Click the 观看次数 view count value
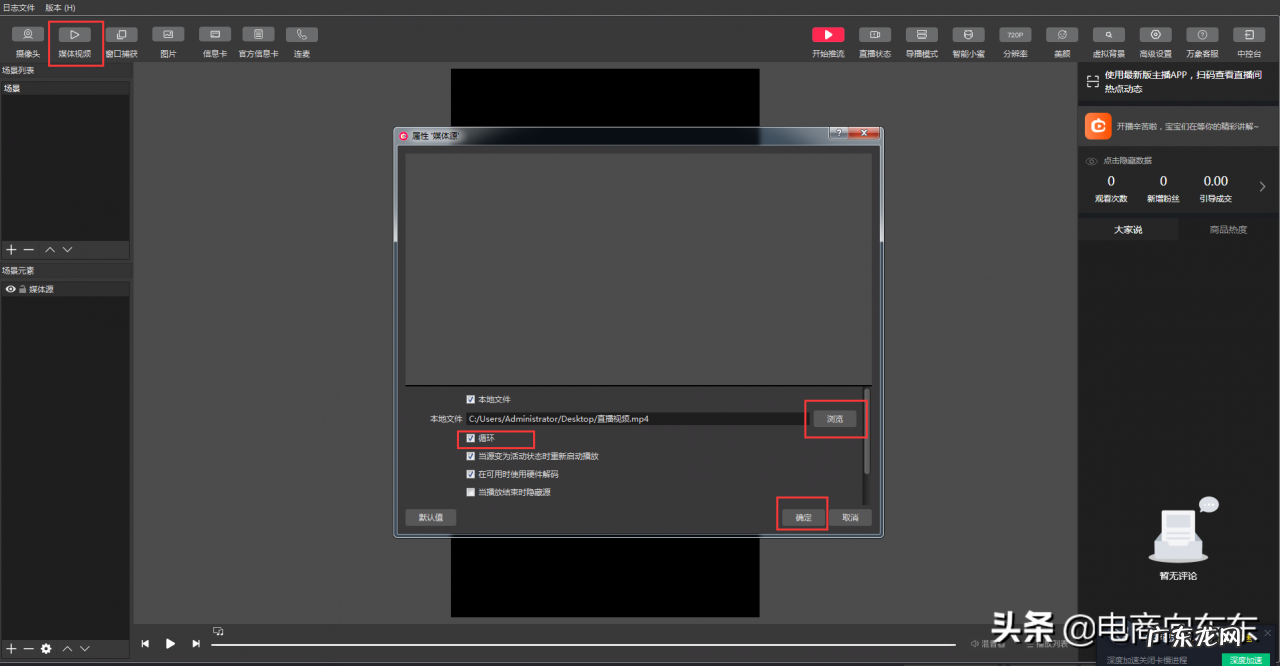 (x=1111, y=181)
